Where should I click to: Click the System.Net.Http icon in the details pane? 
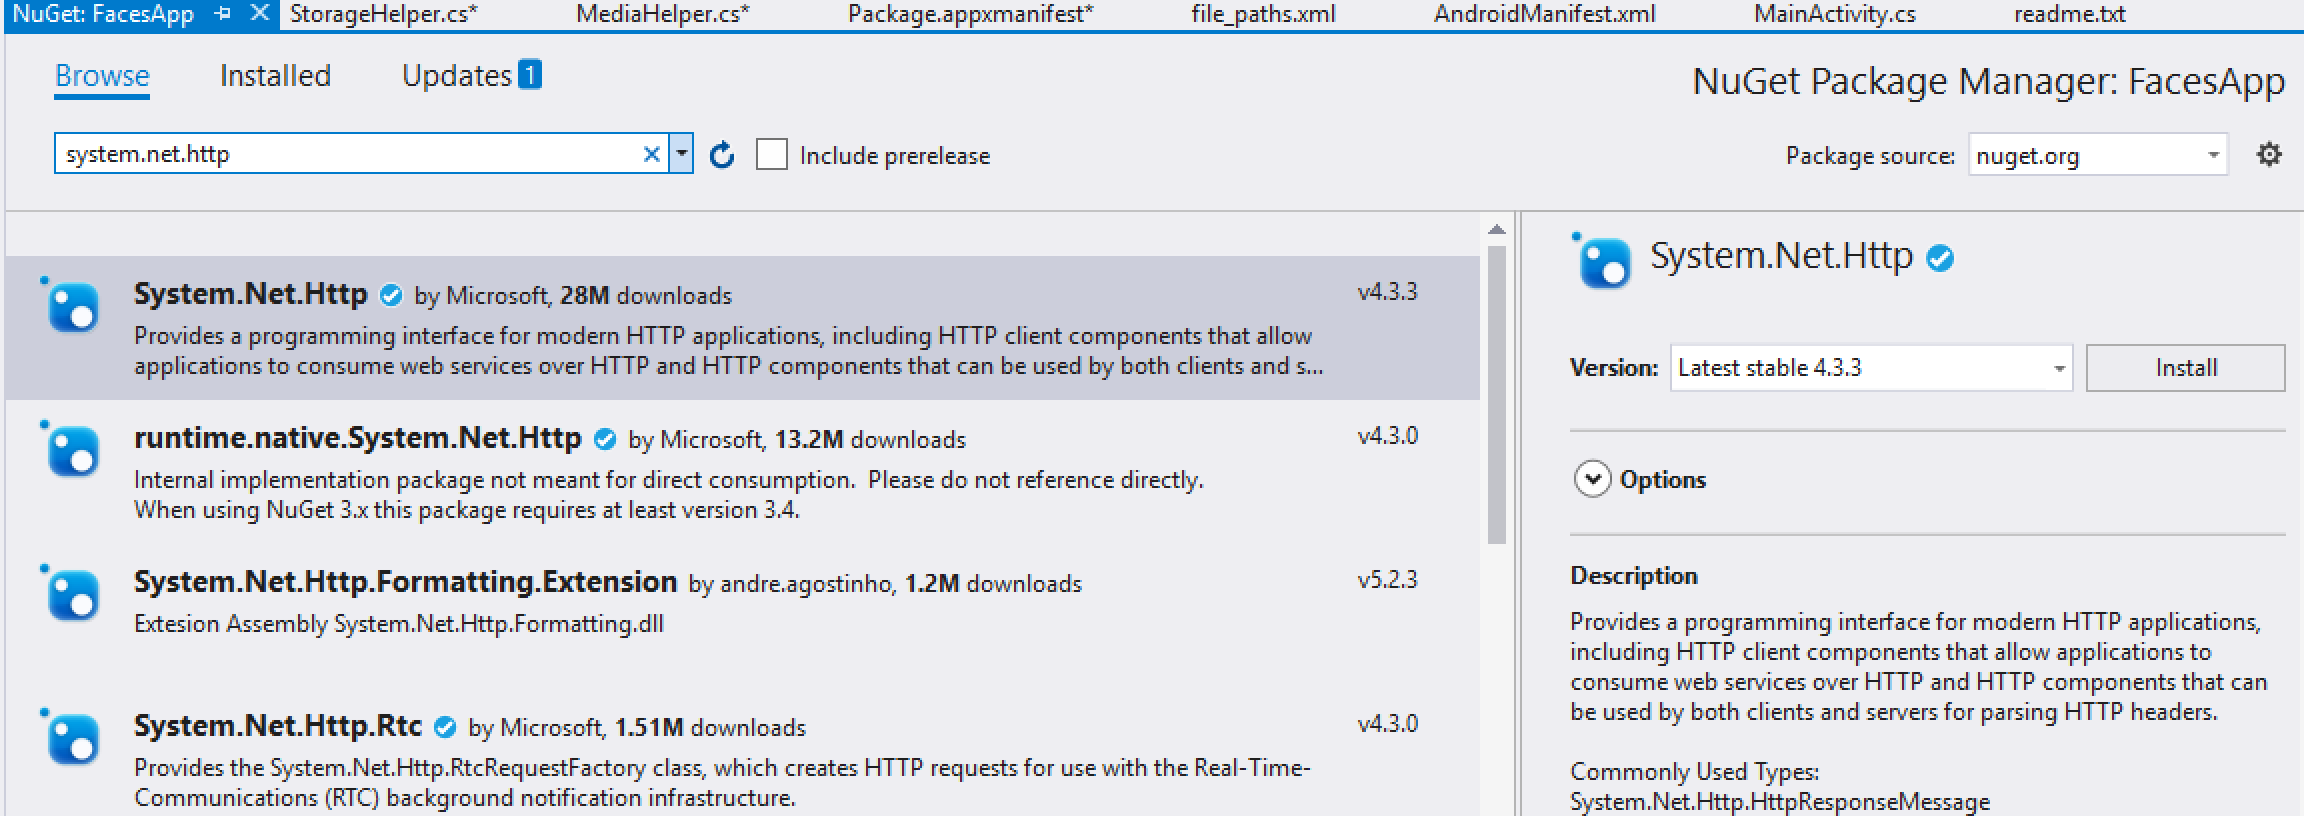[x=1602, y=260]
